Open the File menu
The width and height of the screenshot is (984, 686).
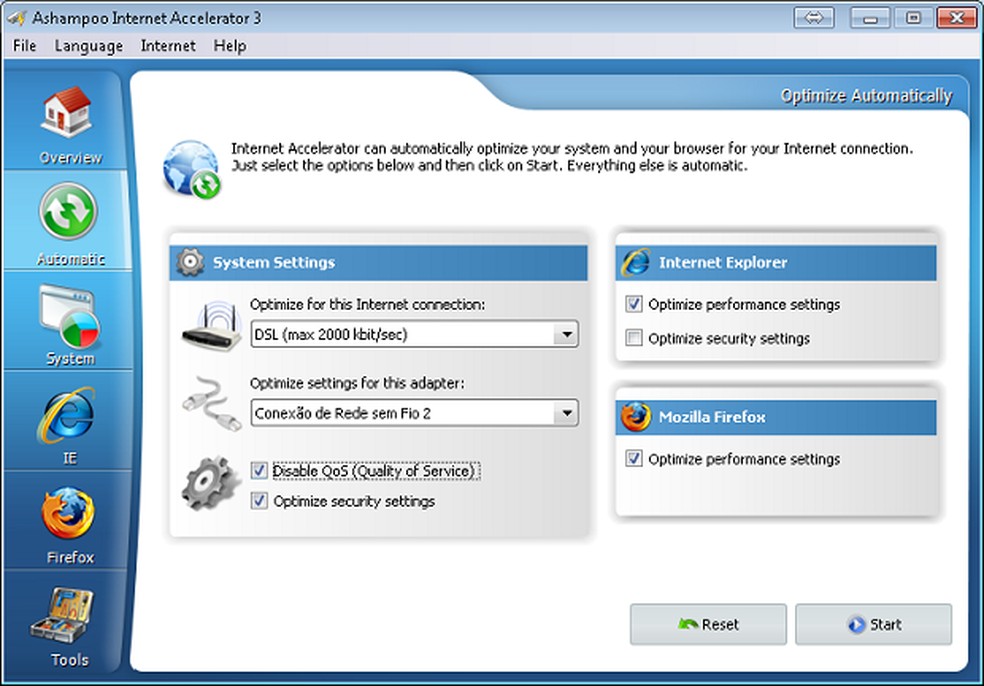[24, 46]
